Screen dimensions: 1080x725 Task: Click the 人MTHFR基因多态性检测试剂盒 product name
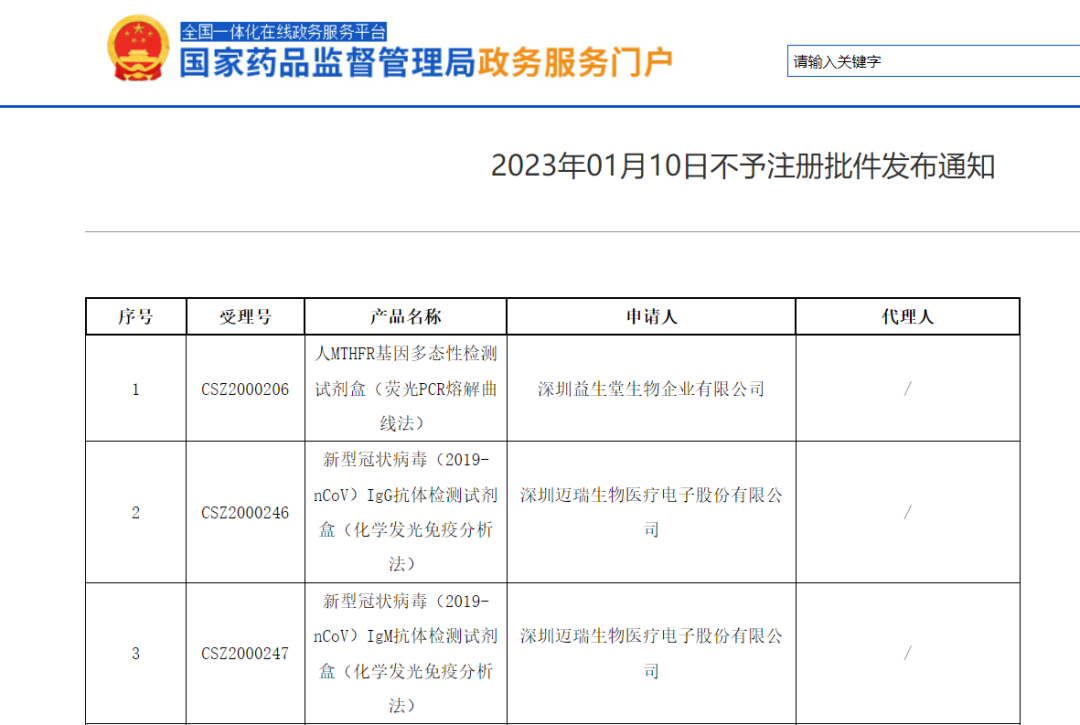click(x=405, y=389)
